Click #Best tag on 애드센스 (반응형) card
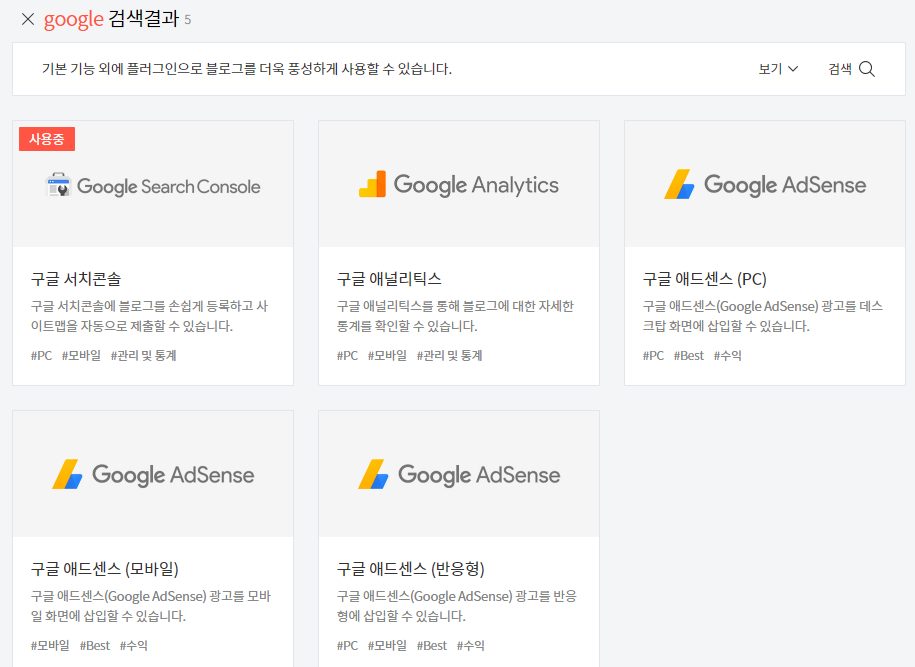915x667 pixels. [x=432, y=645]
